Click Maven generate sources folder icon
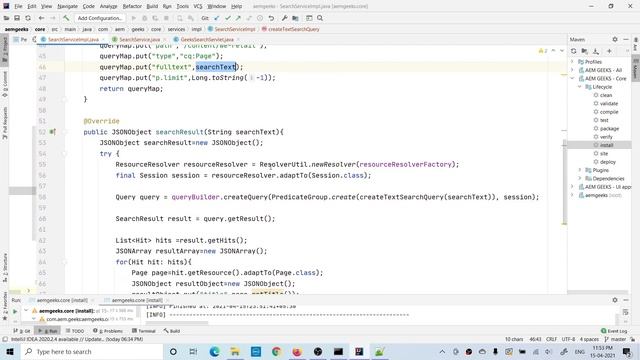Screen dimensions: 640x360 584,51
